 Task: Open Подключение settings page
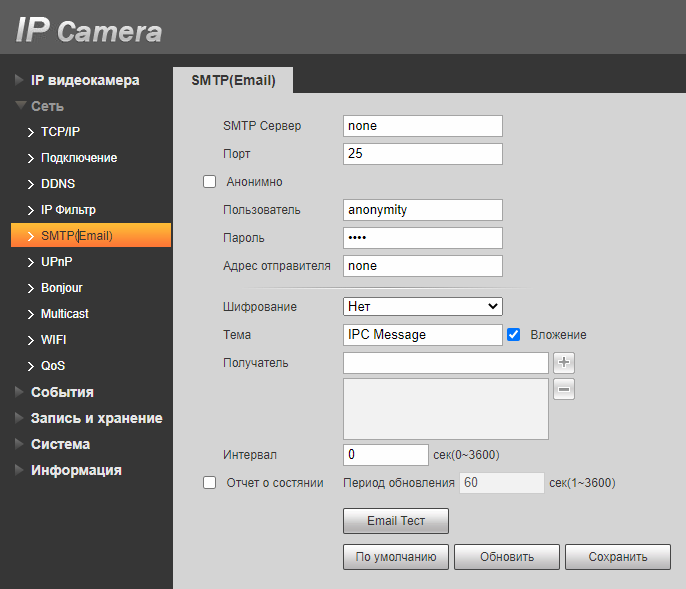point(79,158)
